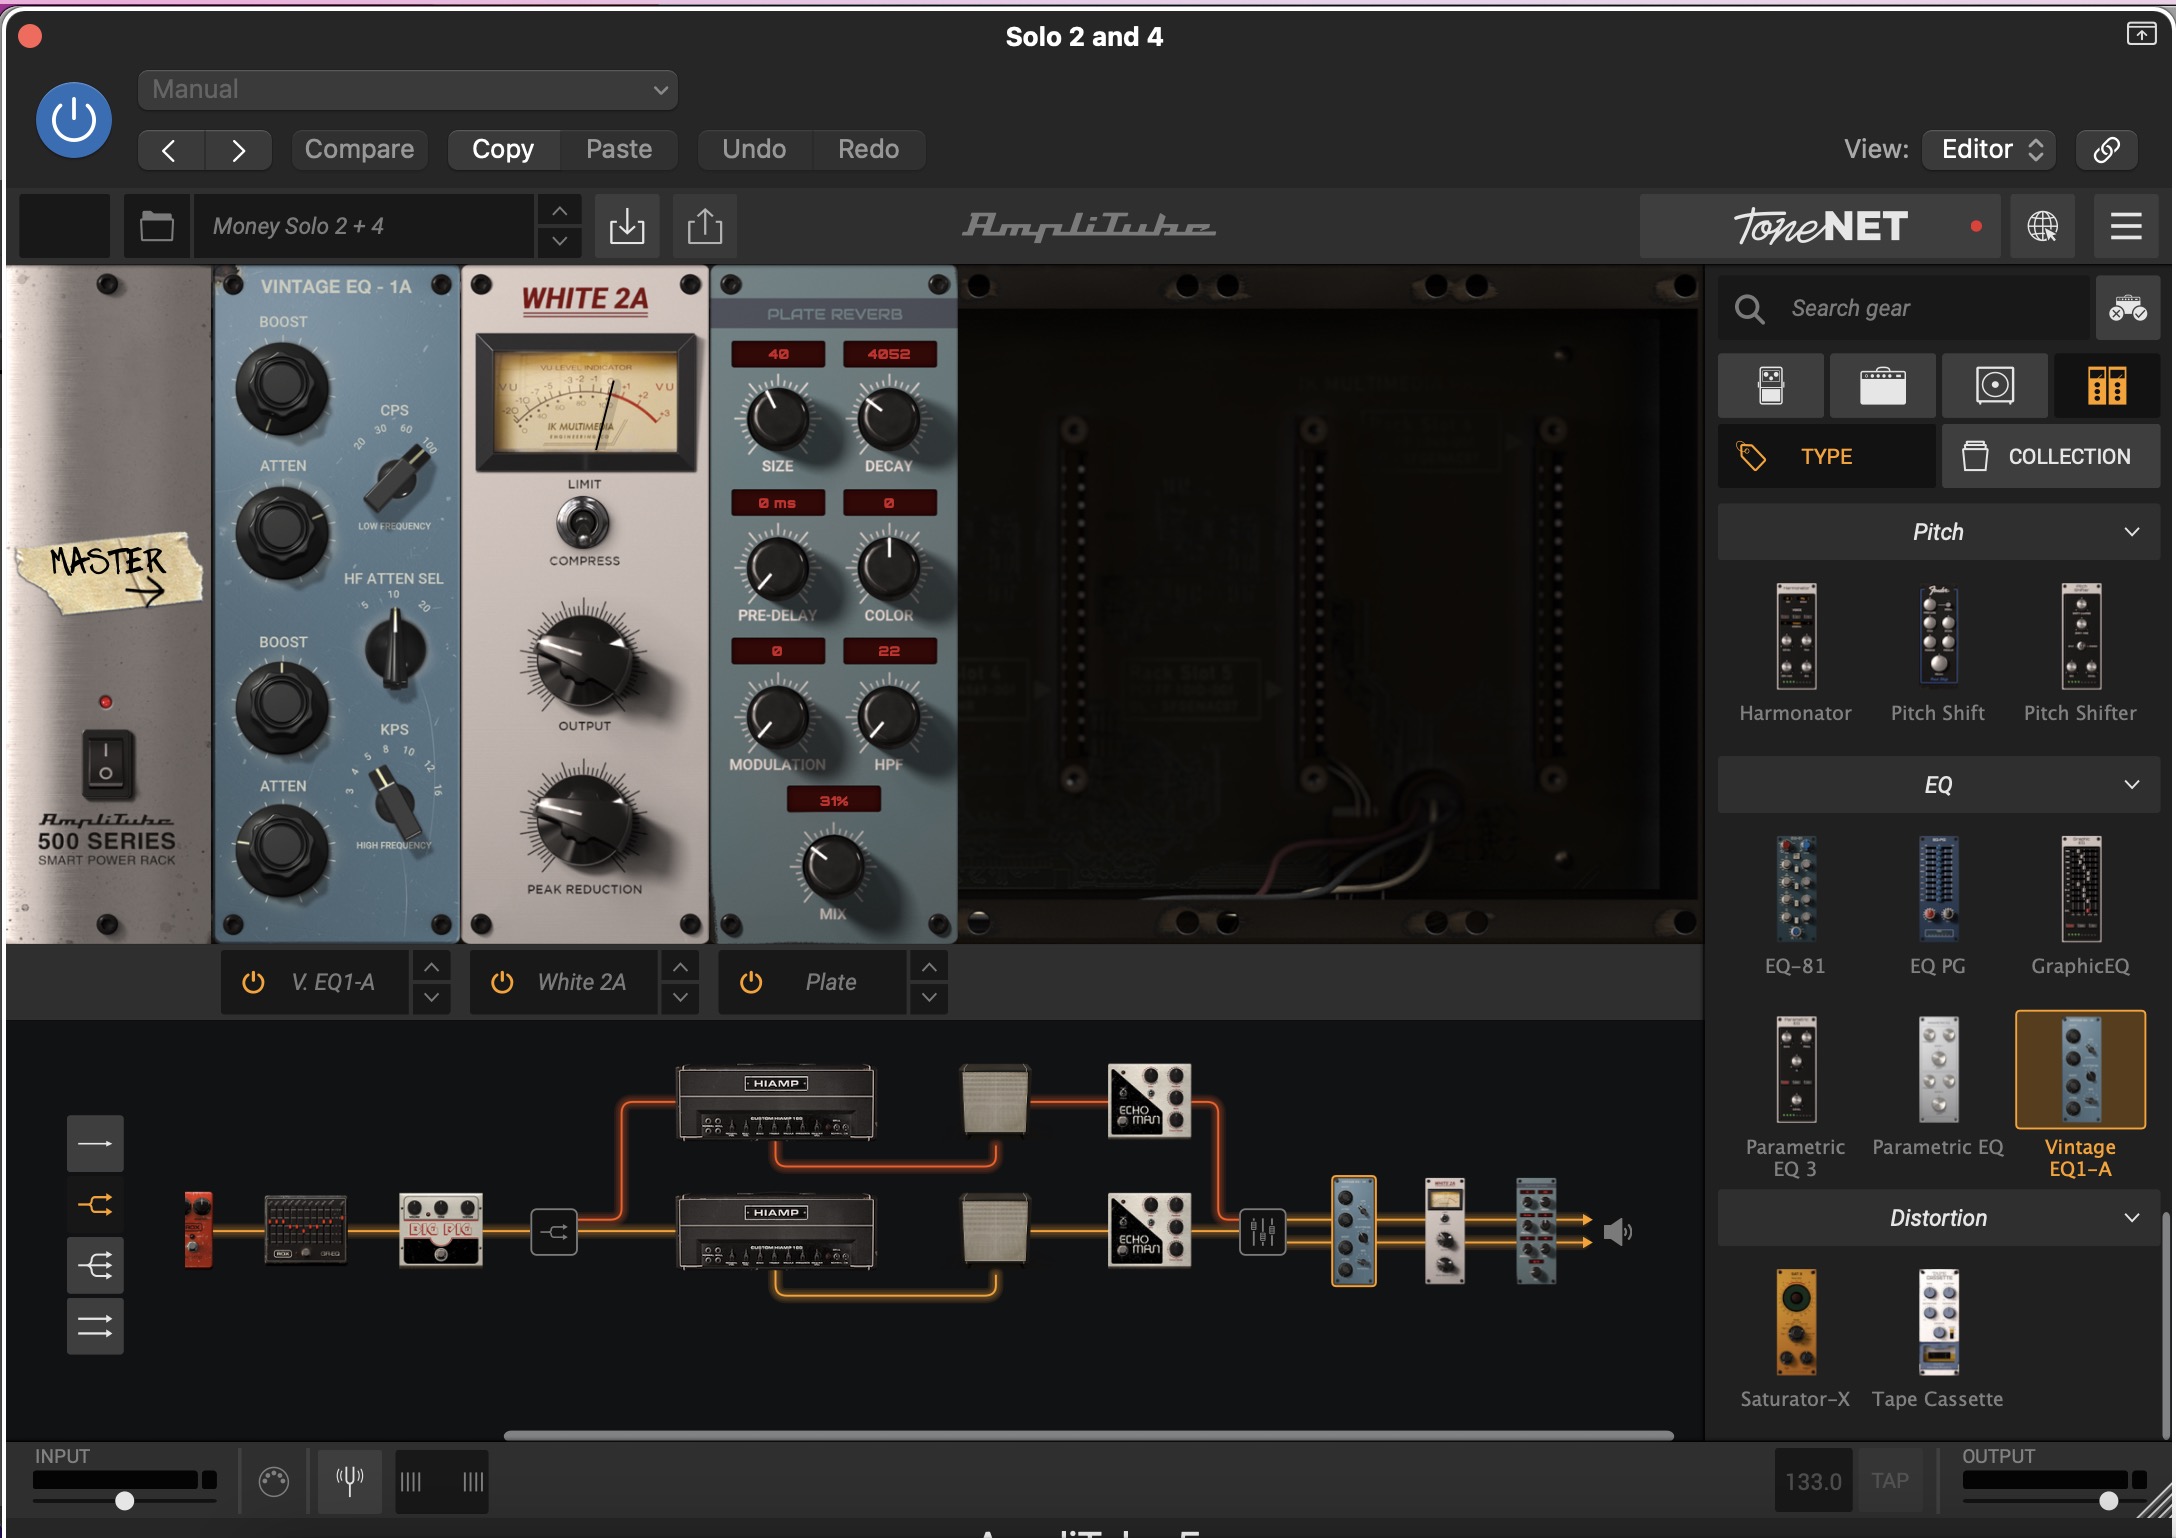Image resolution: width=2176 pixels, height=1538 pixels.
Task: Click the Compare button
Action: (359, 150)
